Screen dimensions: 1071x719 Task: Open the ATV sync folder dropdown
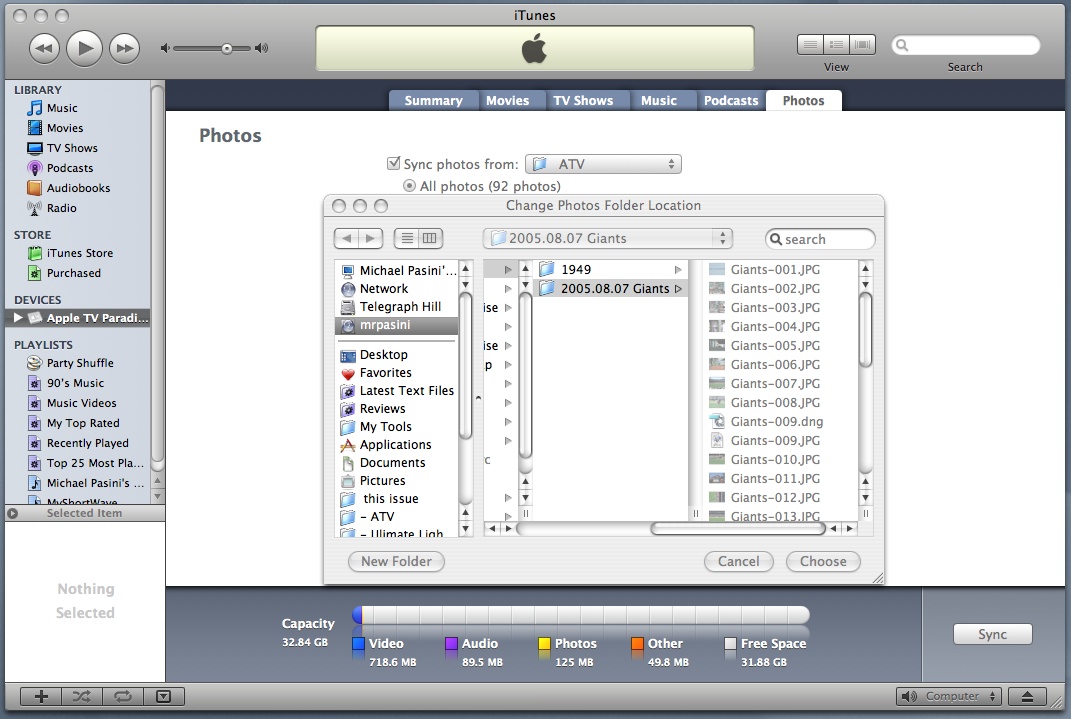603,164
